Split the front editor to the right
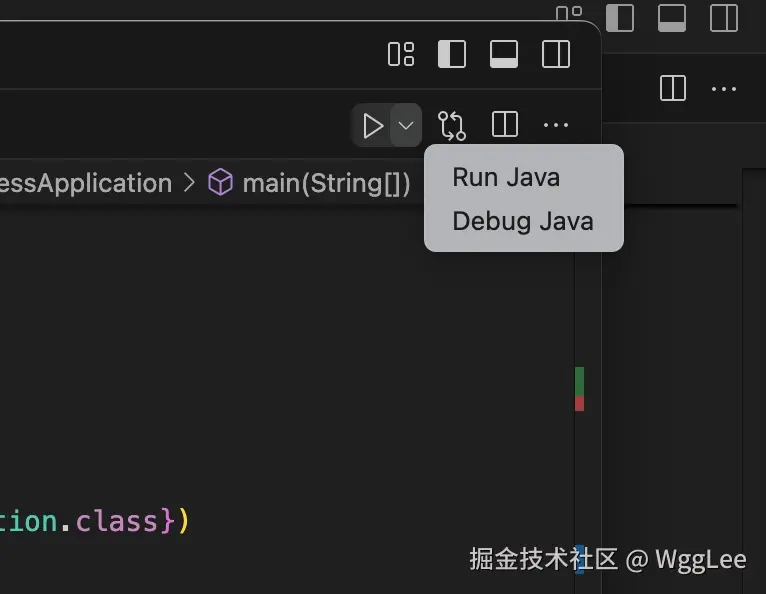The image size is (766, 594). tap(505, 125)
